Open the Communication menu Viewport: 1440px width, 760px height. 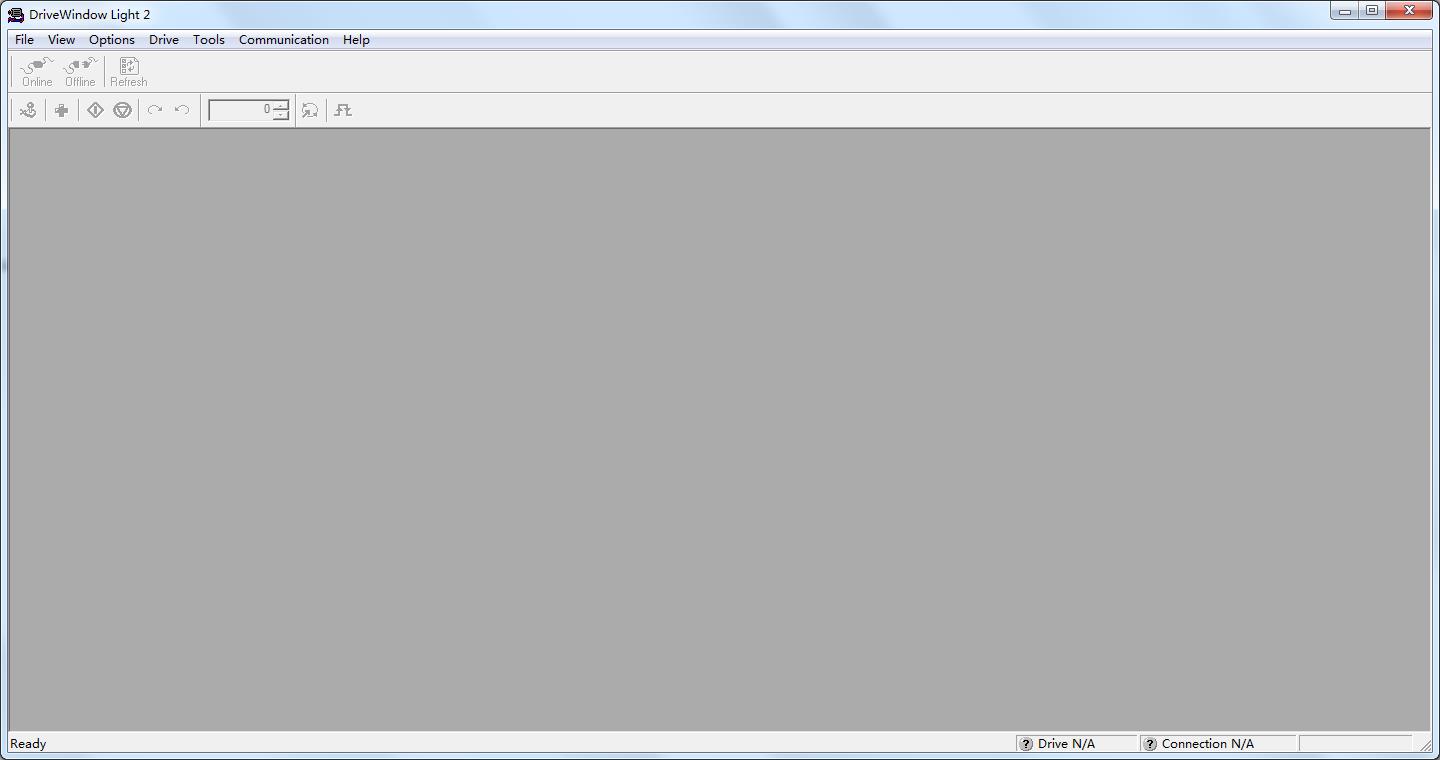pos(284,40)
